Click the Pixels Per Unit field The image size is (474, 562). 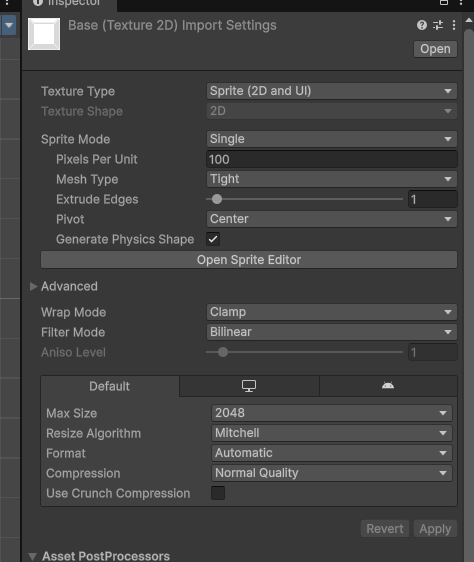pos(332,159)
